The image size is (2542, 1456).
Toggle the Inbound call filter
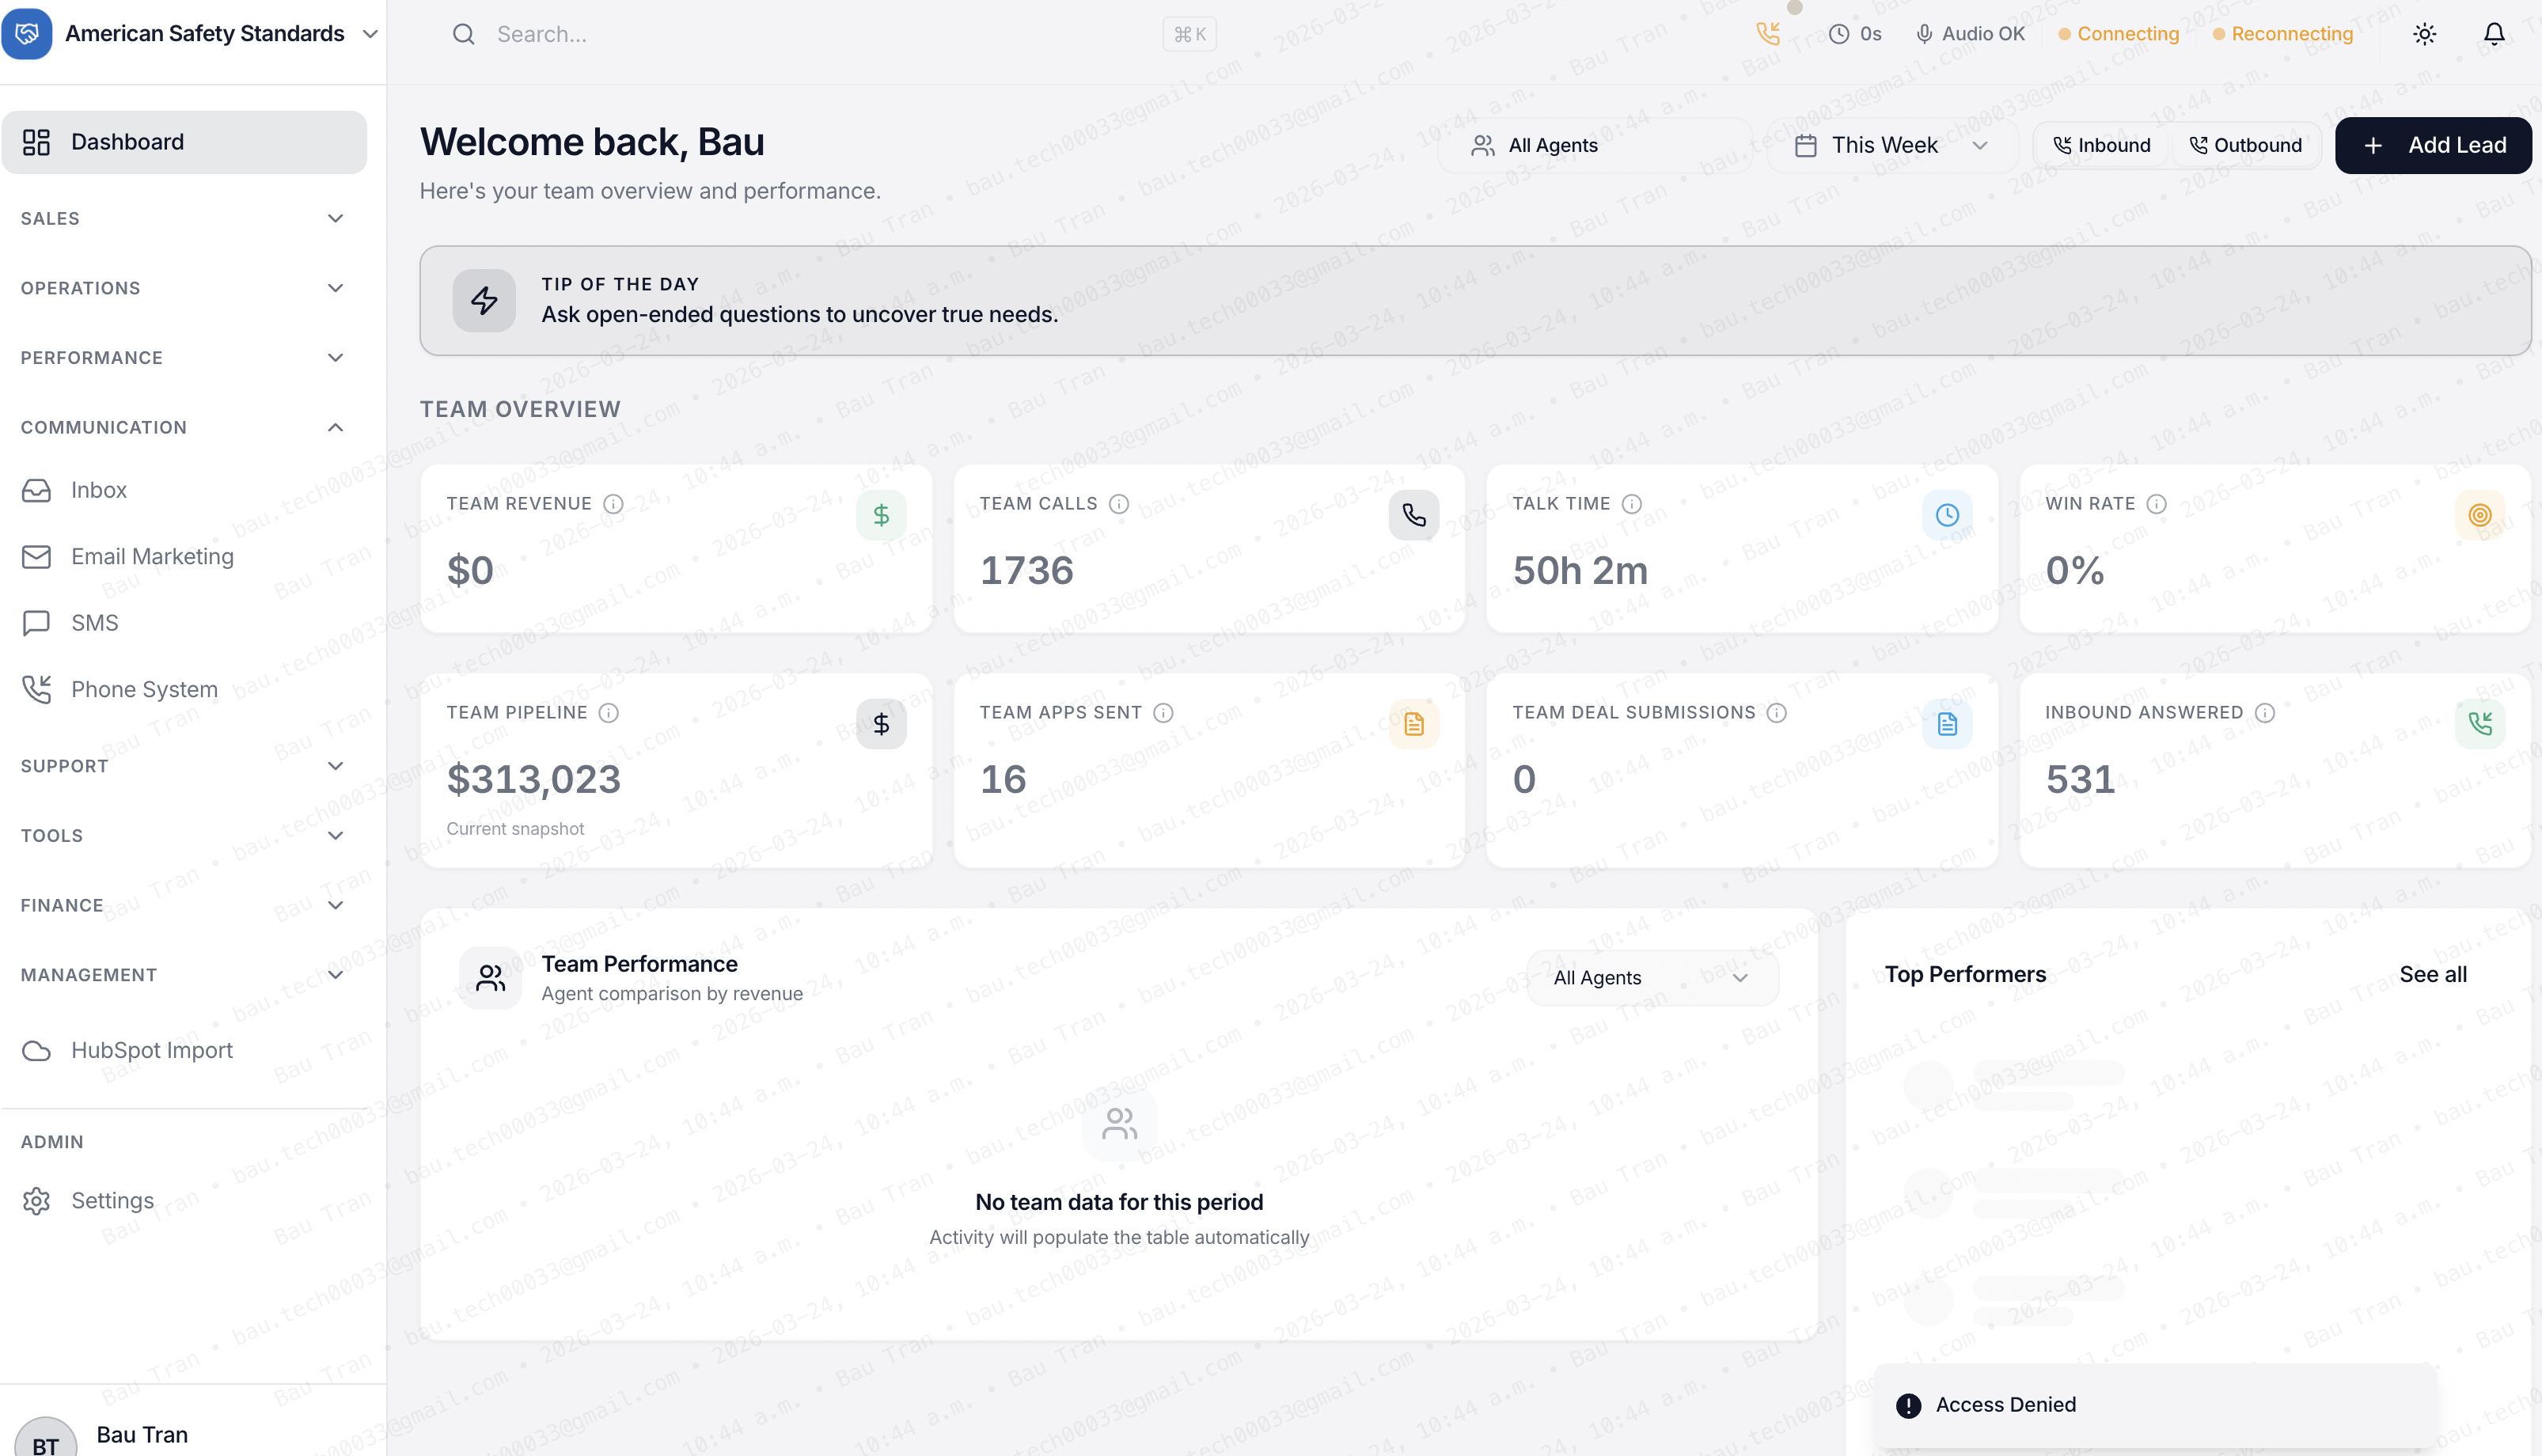pyautogui.click(x=2101, y=145)
